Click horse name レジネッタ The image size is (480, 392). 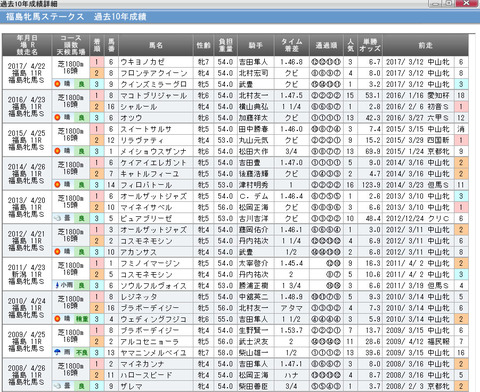click(x=139, y=297)
